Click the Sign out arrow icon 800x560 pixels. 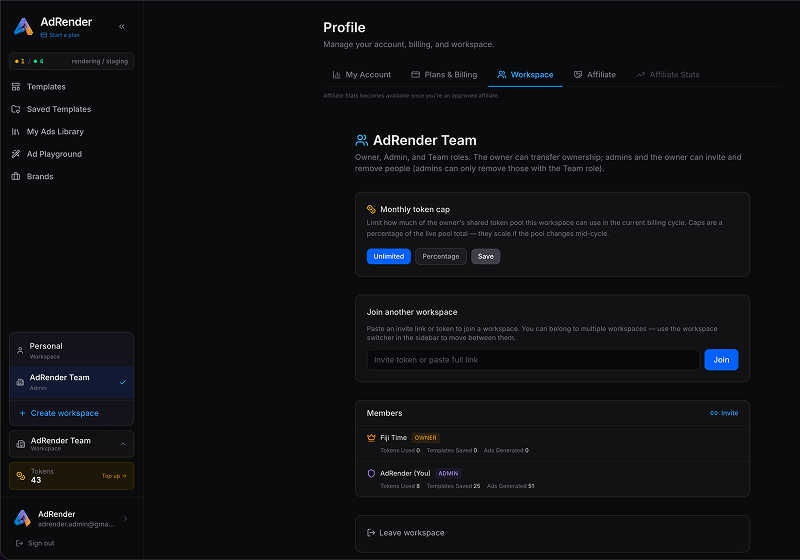pos(19,543)
